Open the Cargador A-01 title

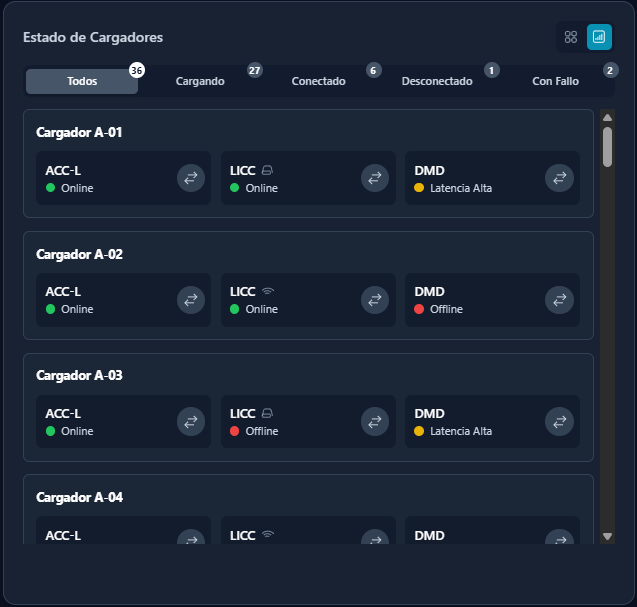pyautogui.click(x=79, y=132)
